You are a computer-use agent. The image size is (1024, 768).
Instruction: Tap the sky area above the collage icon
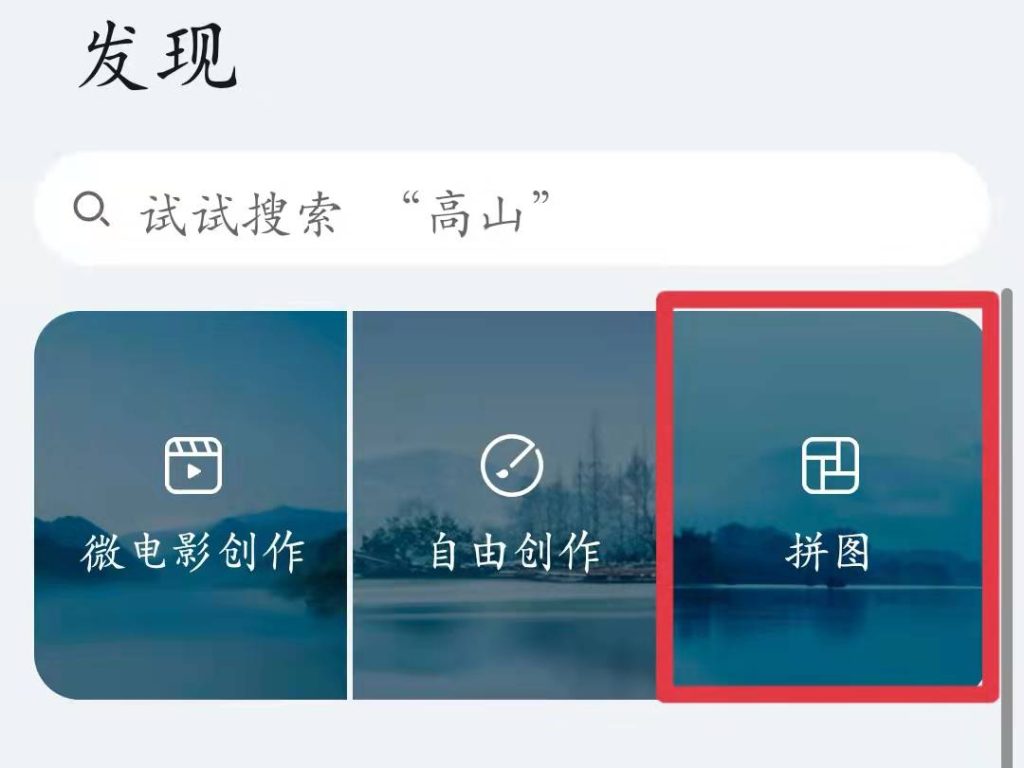827,372
